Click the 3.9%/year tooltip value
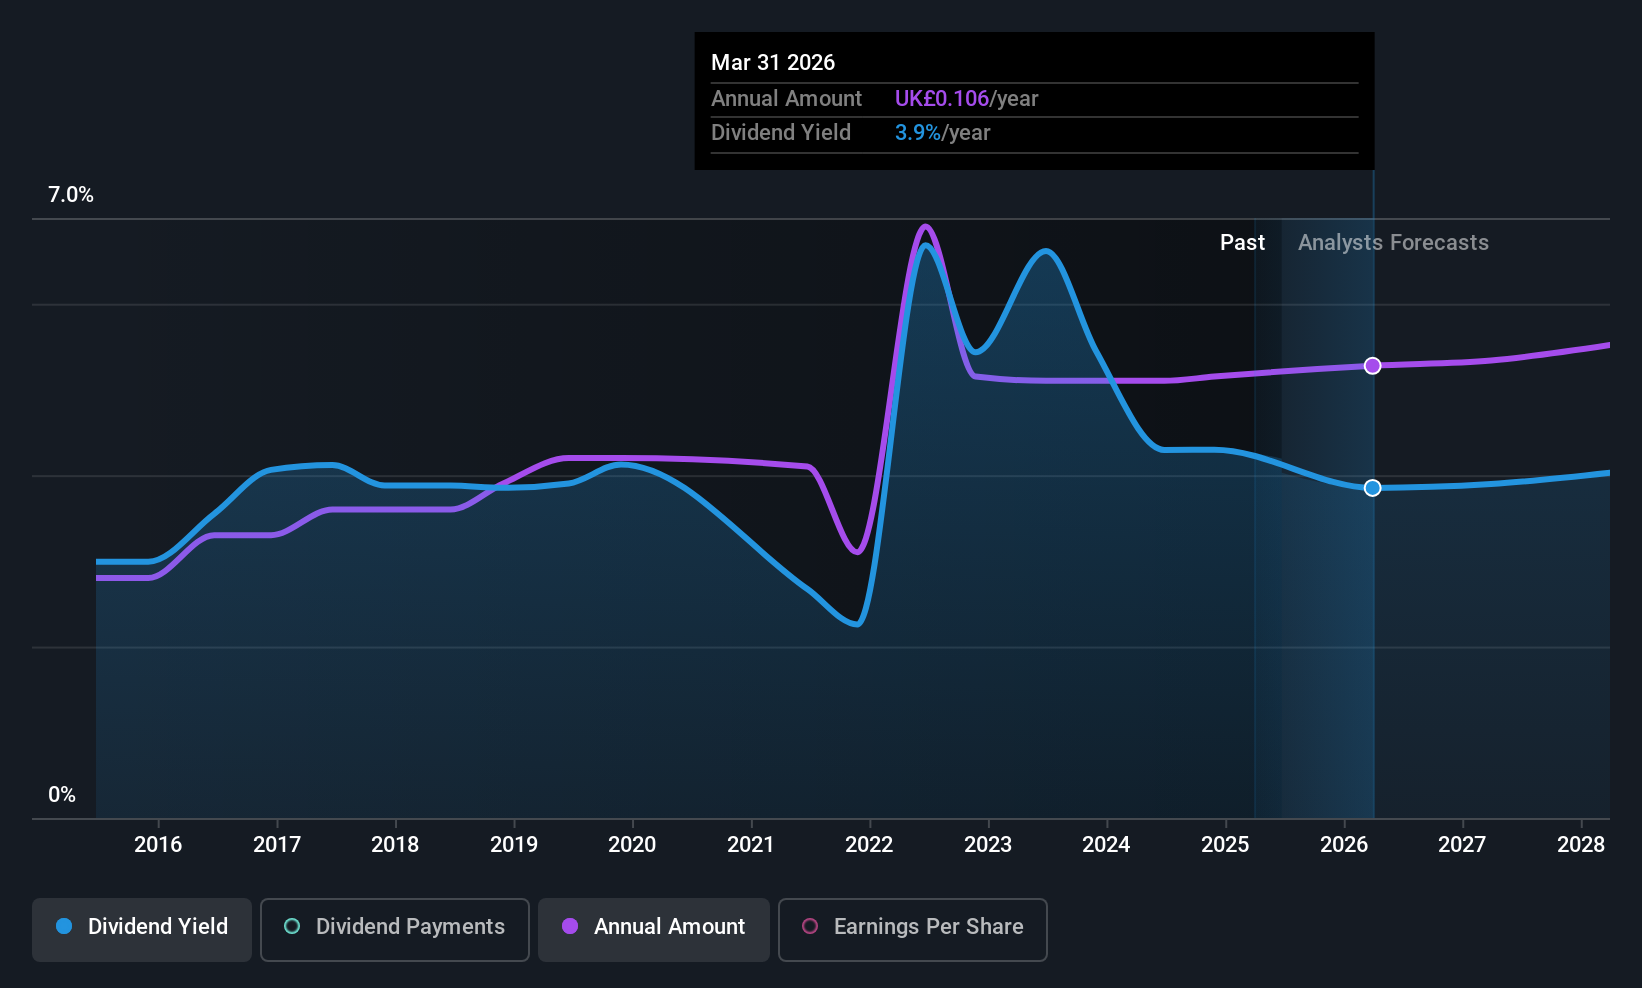The image size is (1642, 988). click(942, 133)
